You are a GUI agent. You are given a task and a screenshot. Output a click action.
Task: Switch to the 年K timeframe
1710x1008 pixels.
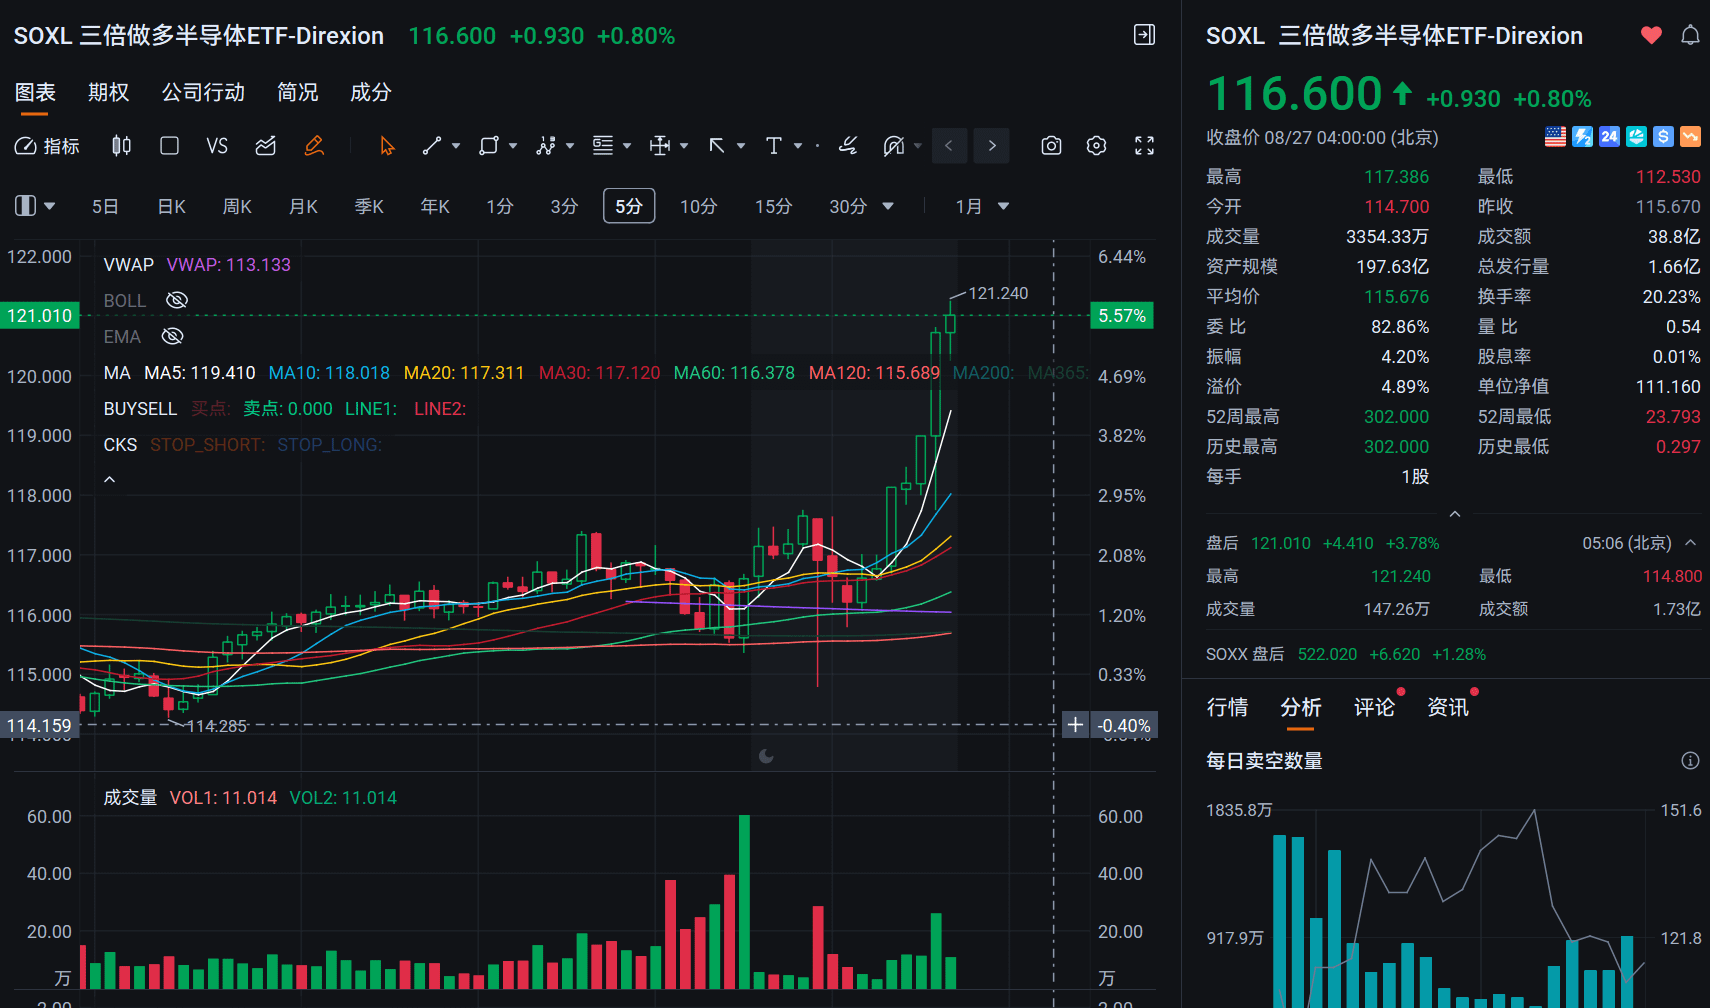pyautogui.click(x=435, y=207)
